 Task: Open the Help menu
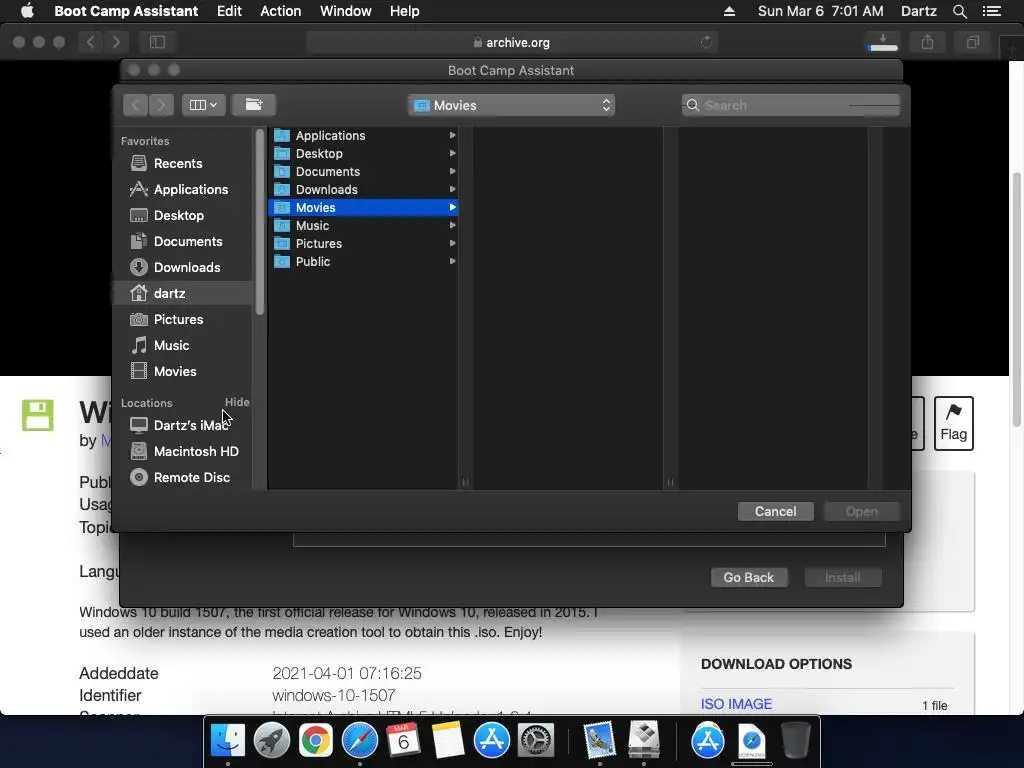pyautogui.click(x=404, y=11)
